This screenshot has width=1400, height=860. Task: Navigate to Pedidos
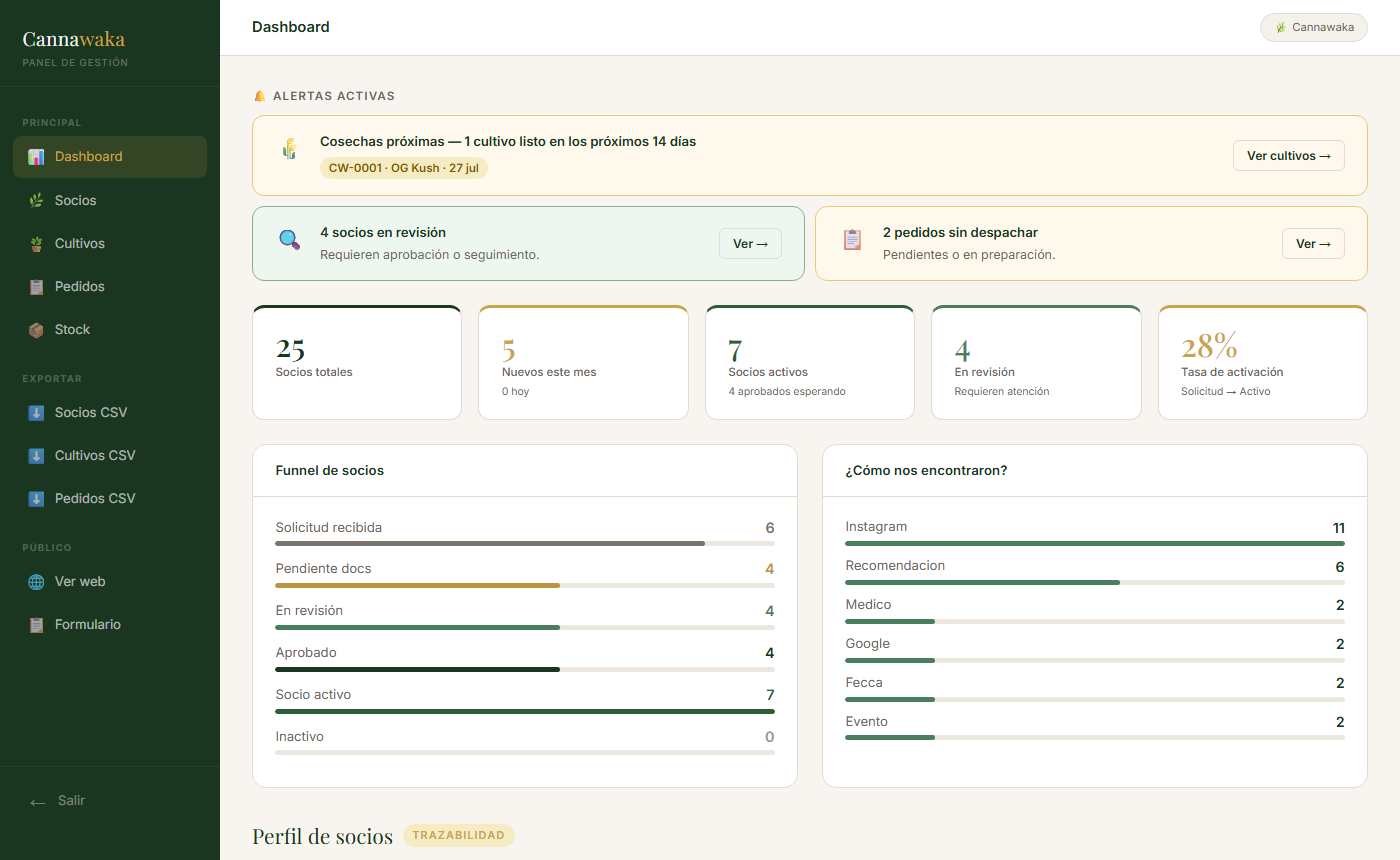(110, 287)
